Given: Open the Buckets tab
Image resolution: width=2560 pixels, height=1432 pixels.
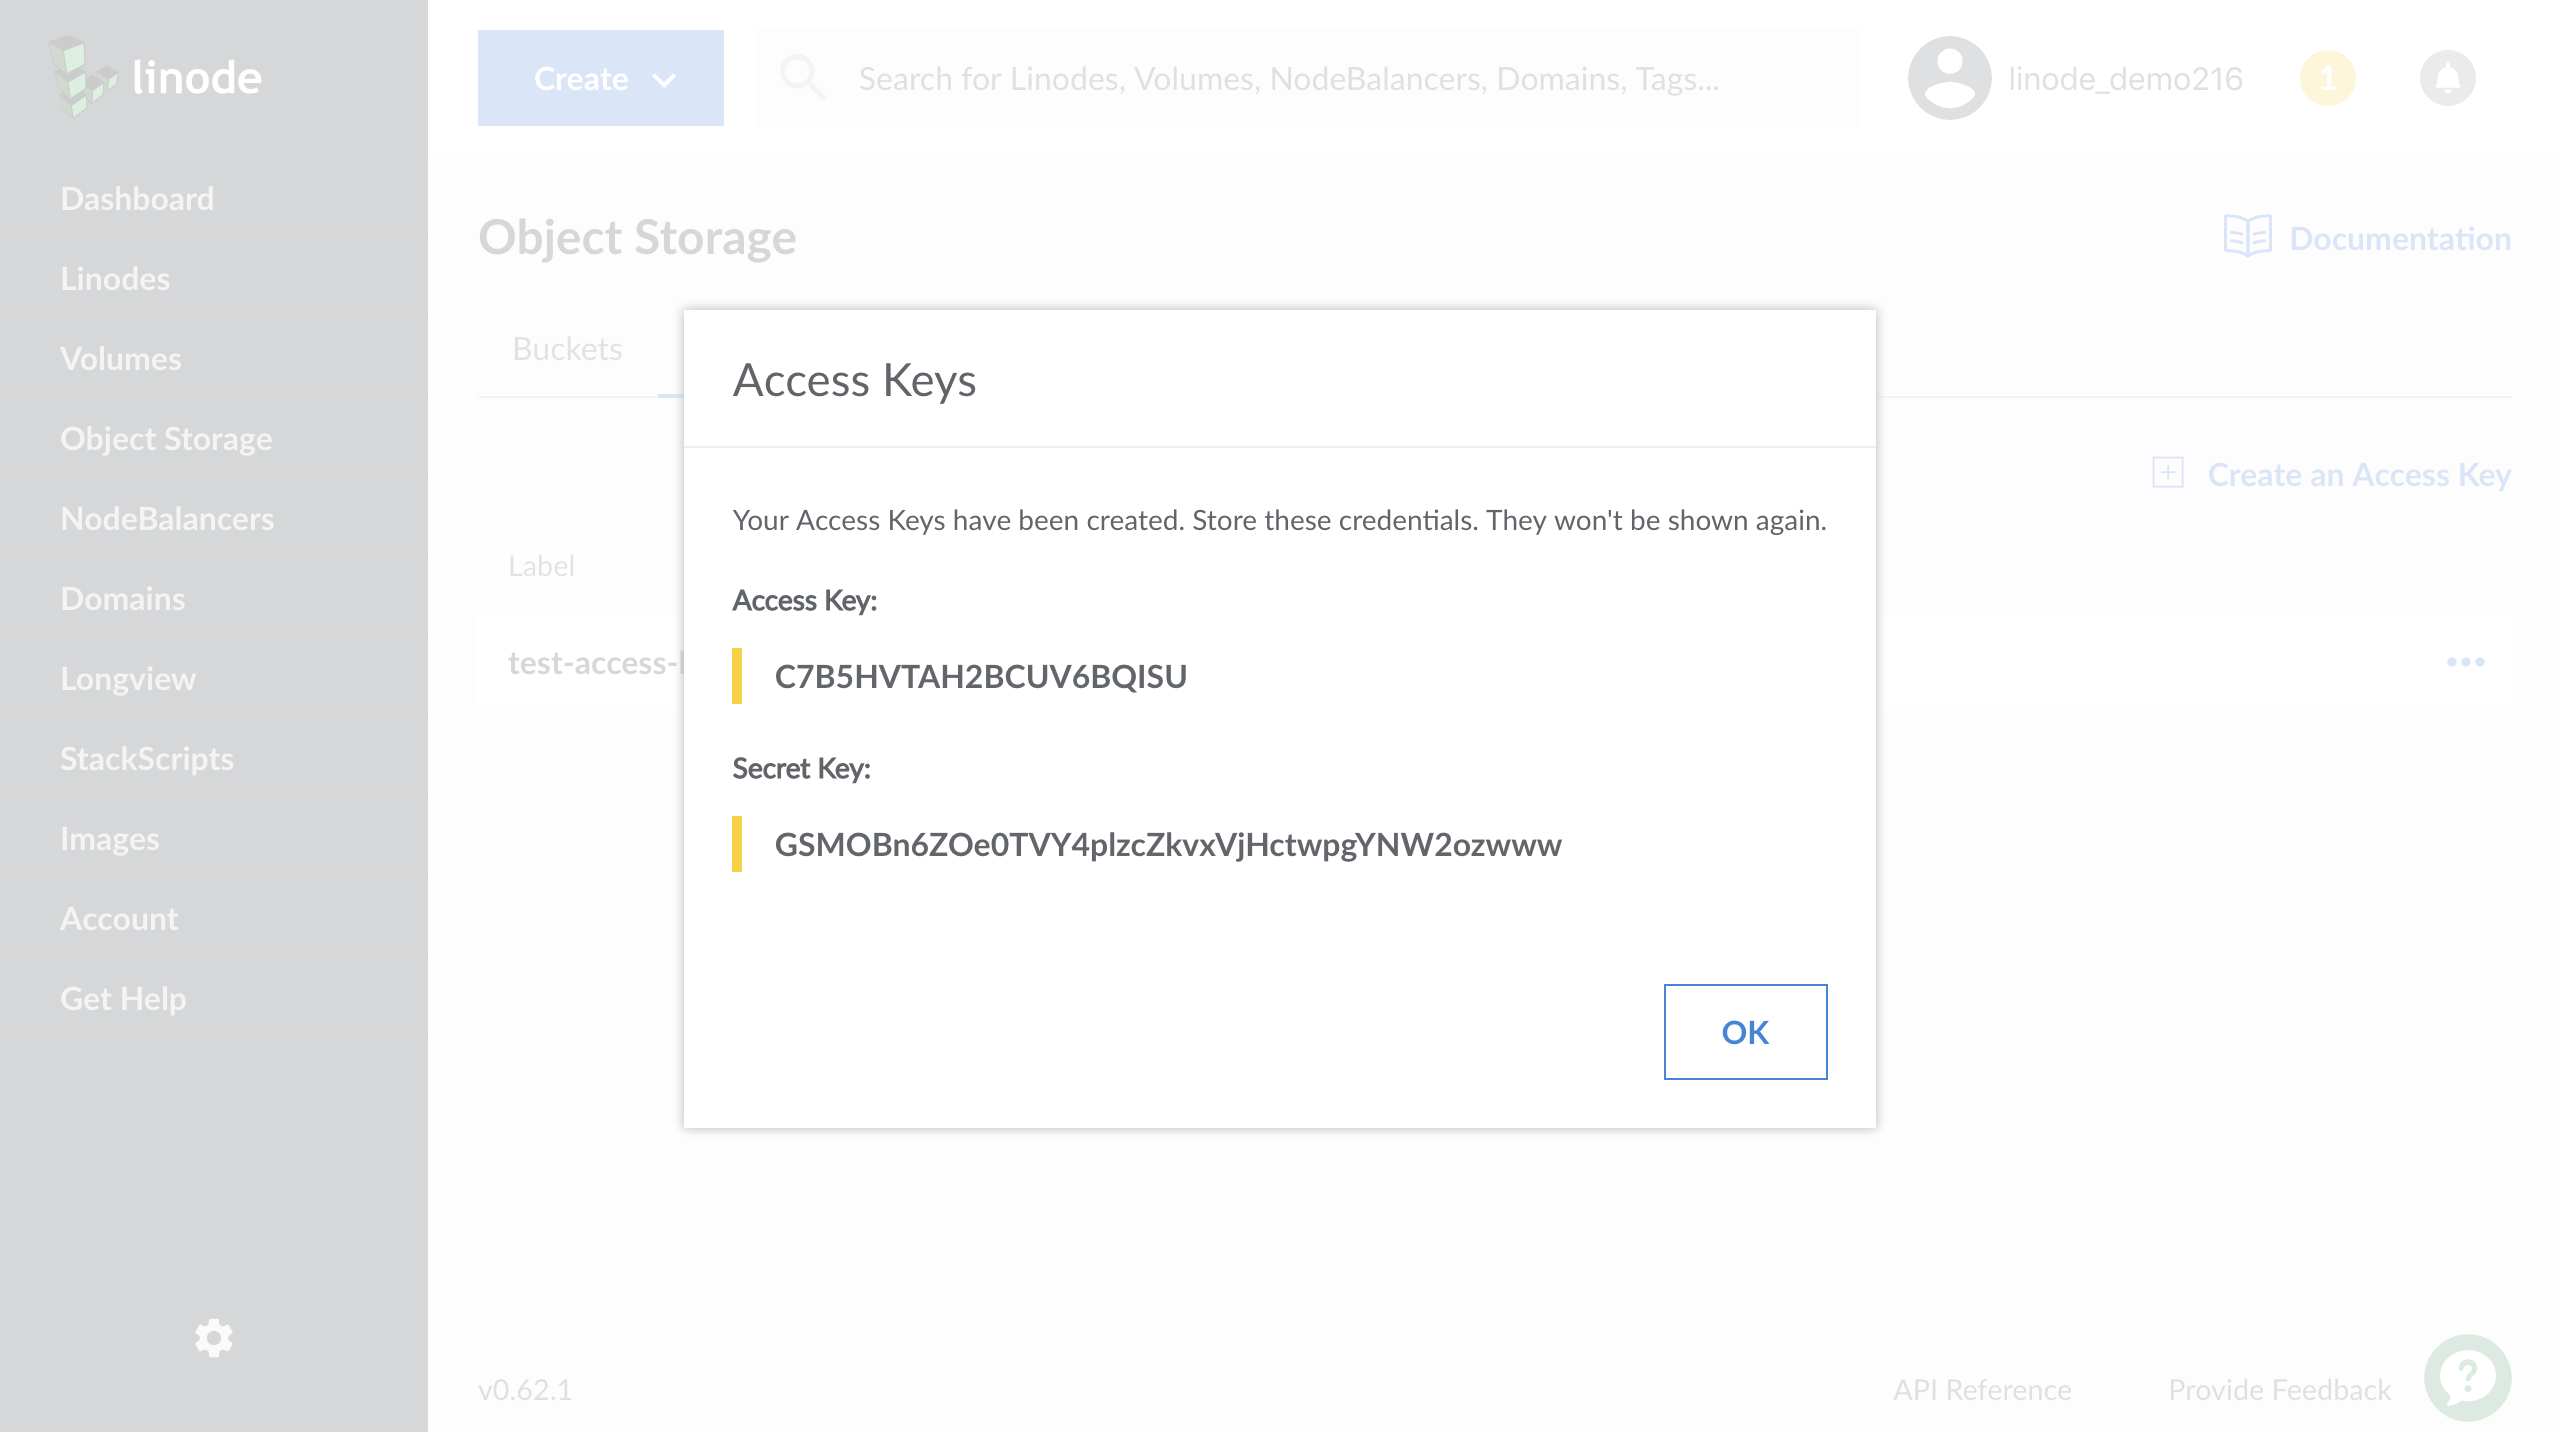Looking at the screenshot, I should point(567,349).
